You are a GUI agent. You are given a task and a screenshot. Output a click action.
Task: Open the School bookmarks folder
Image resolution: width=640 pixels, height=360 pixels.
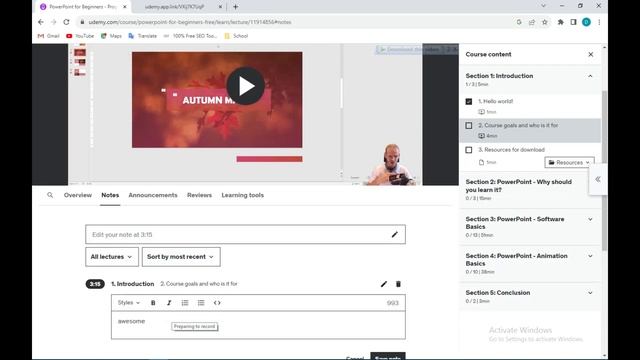point(236,36)
